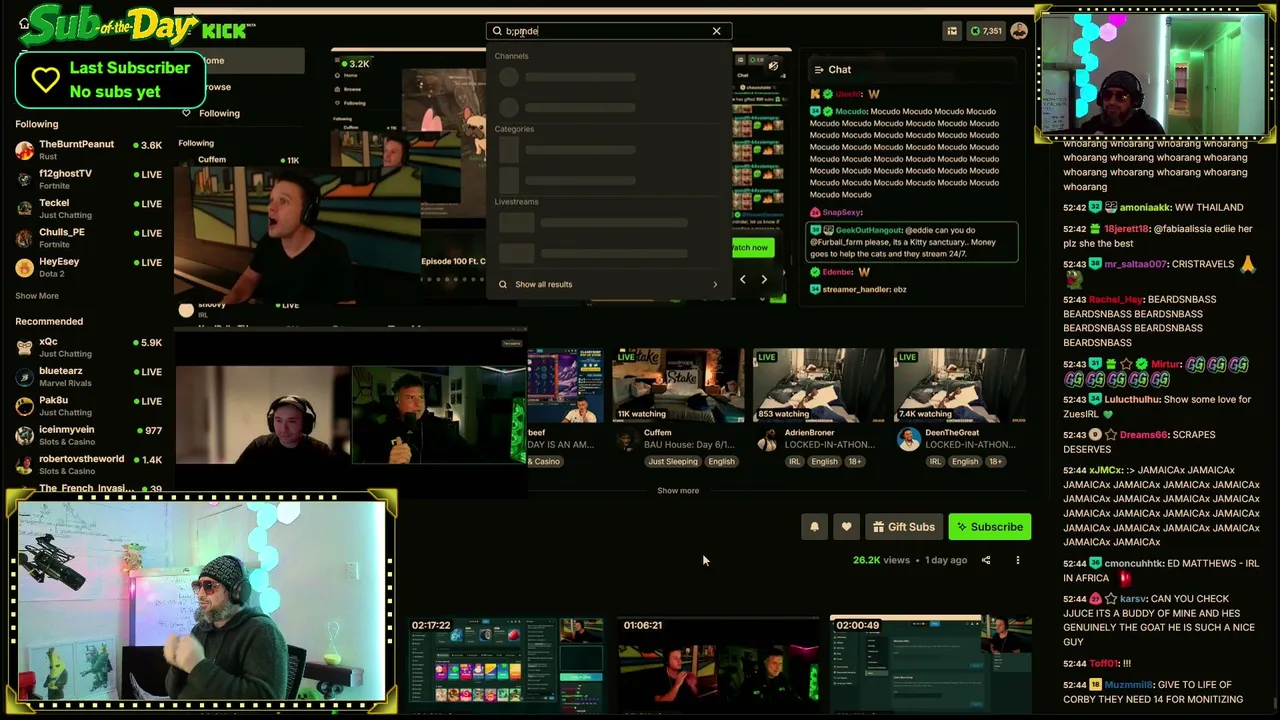The width and height of the screenshot is (1280, 720).
Task: Open the AdrienBroner channel avatar
Action: pyautogui.click(x=767, y=440)
